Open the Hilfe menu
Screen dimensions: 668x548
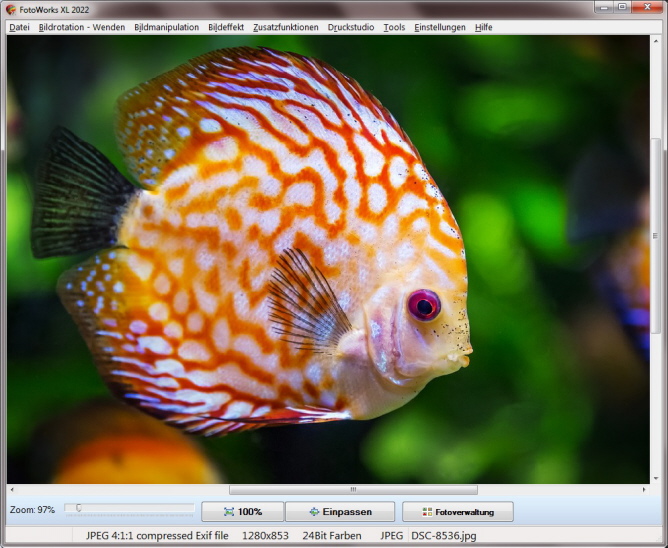coord(484,27)
